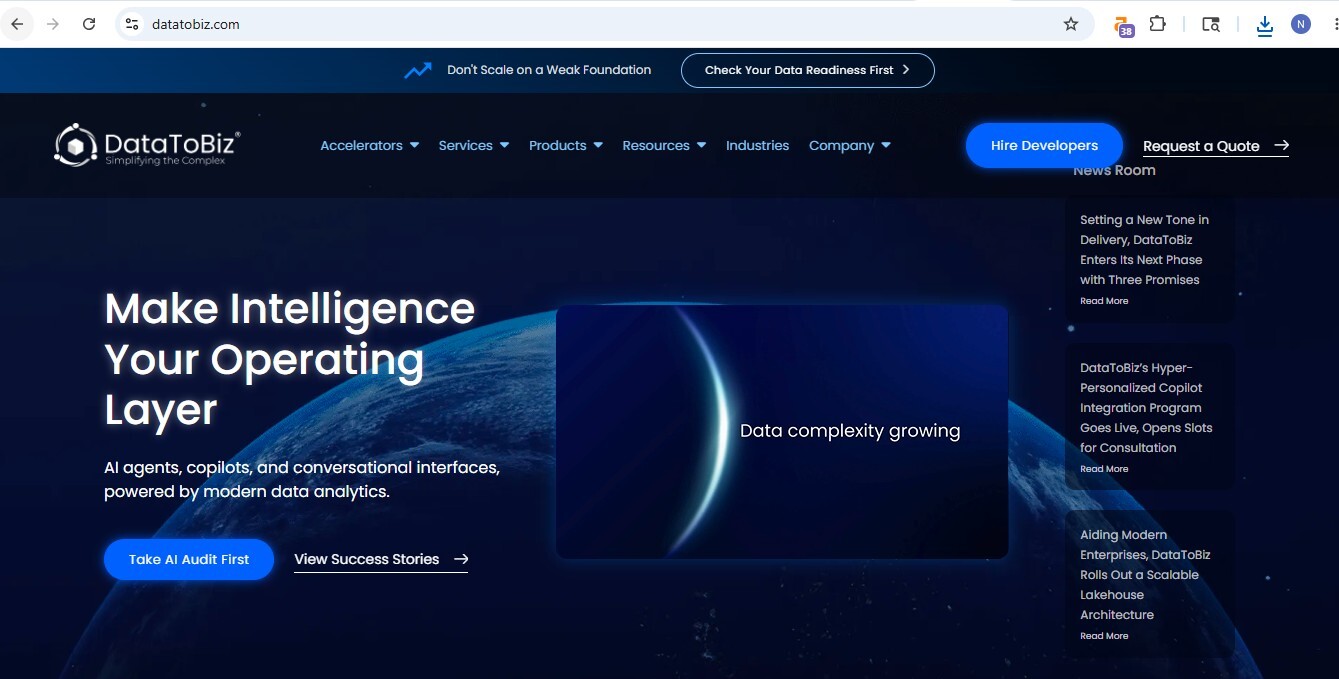Expand the Accelerators dropdown menu
The image size is (1339, 679).
pyautogui.click(x=370, y=146)
